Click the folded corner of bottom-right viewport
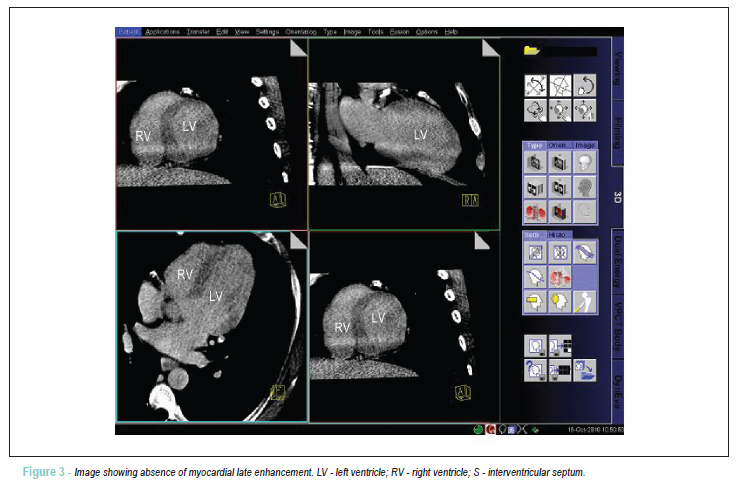 pos(482,241)
